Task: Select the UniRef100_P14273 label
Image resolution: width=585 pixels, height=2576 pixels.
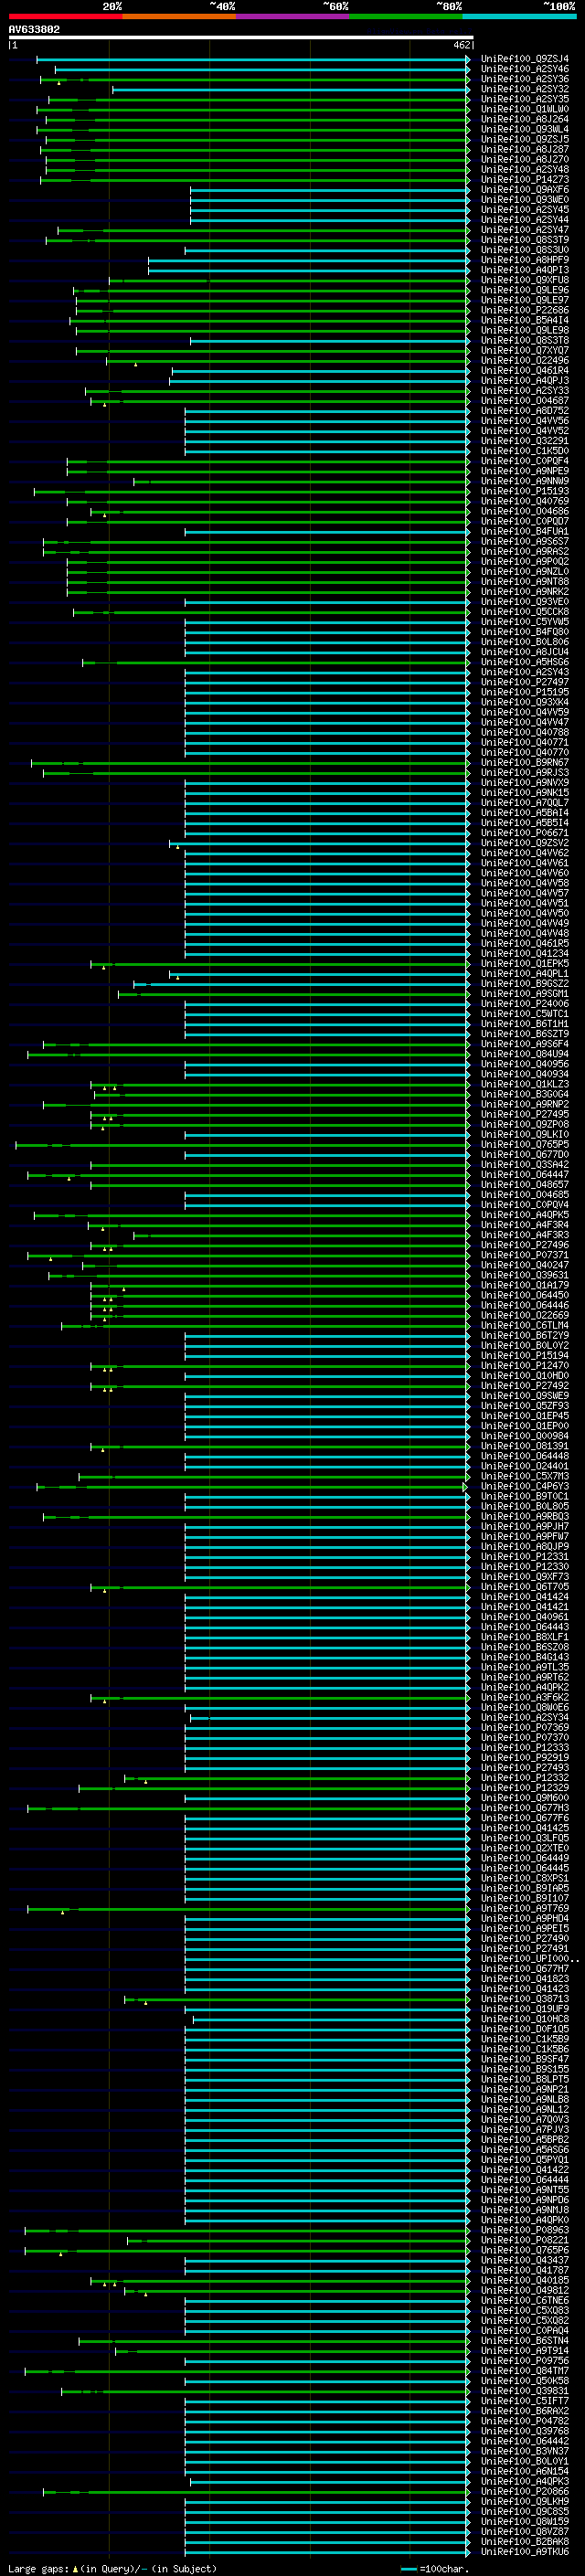Action: [x=525, y=180]
